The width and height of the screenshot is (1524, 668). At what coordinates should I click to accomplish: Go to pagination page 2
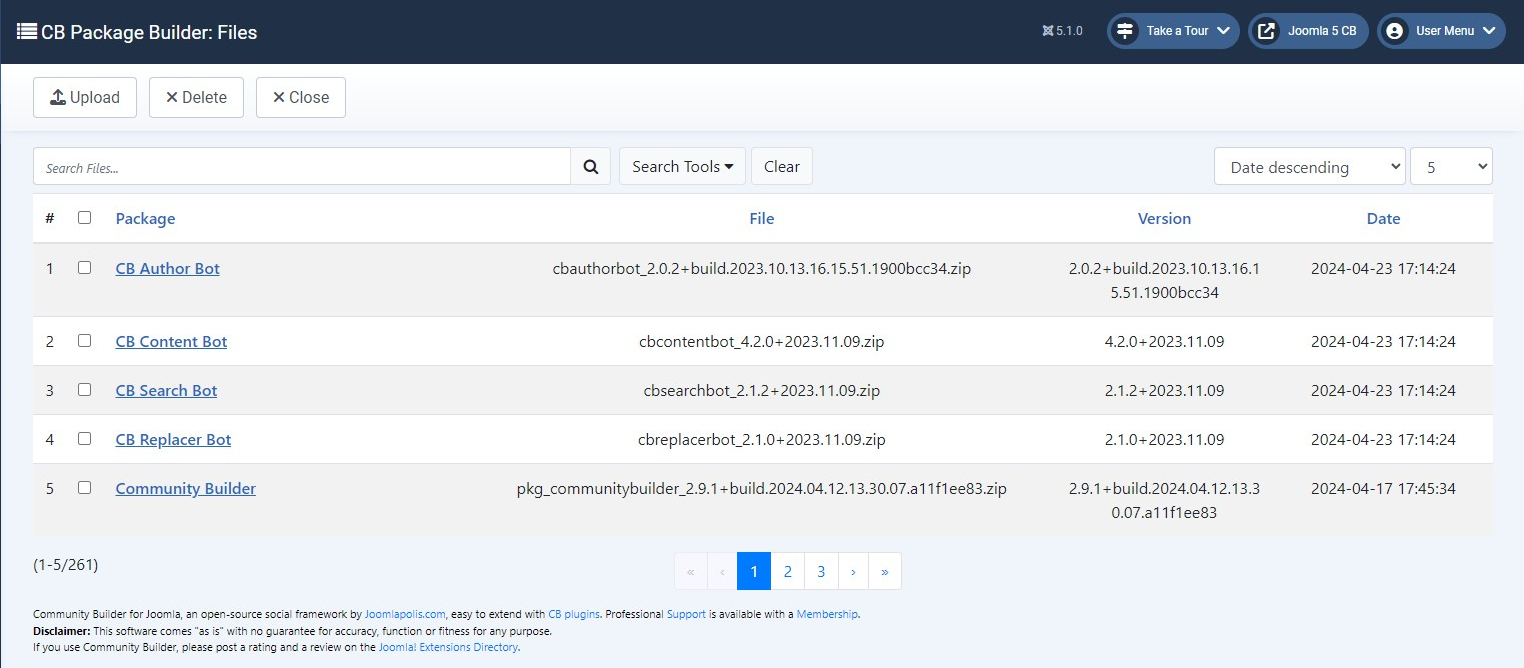[x=788, y=571]
